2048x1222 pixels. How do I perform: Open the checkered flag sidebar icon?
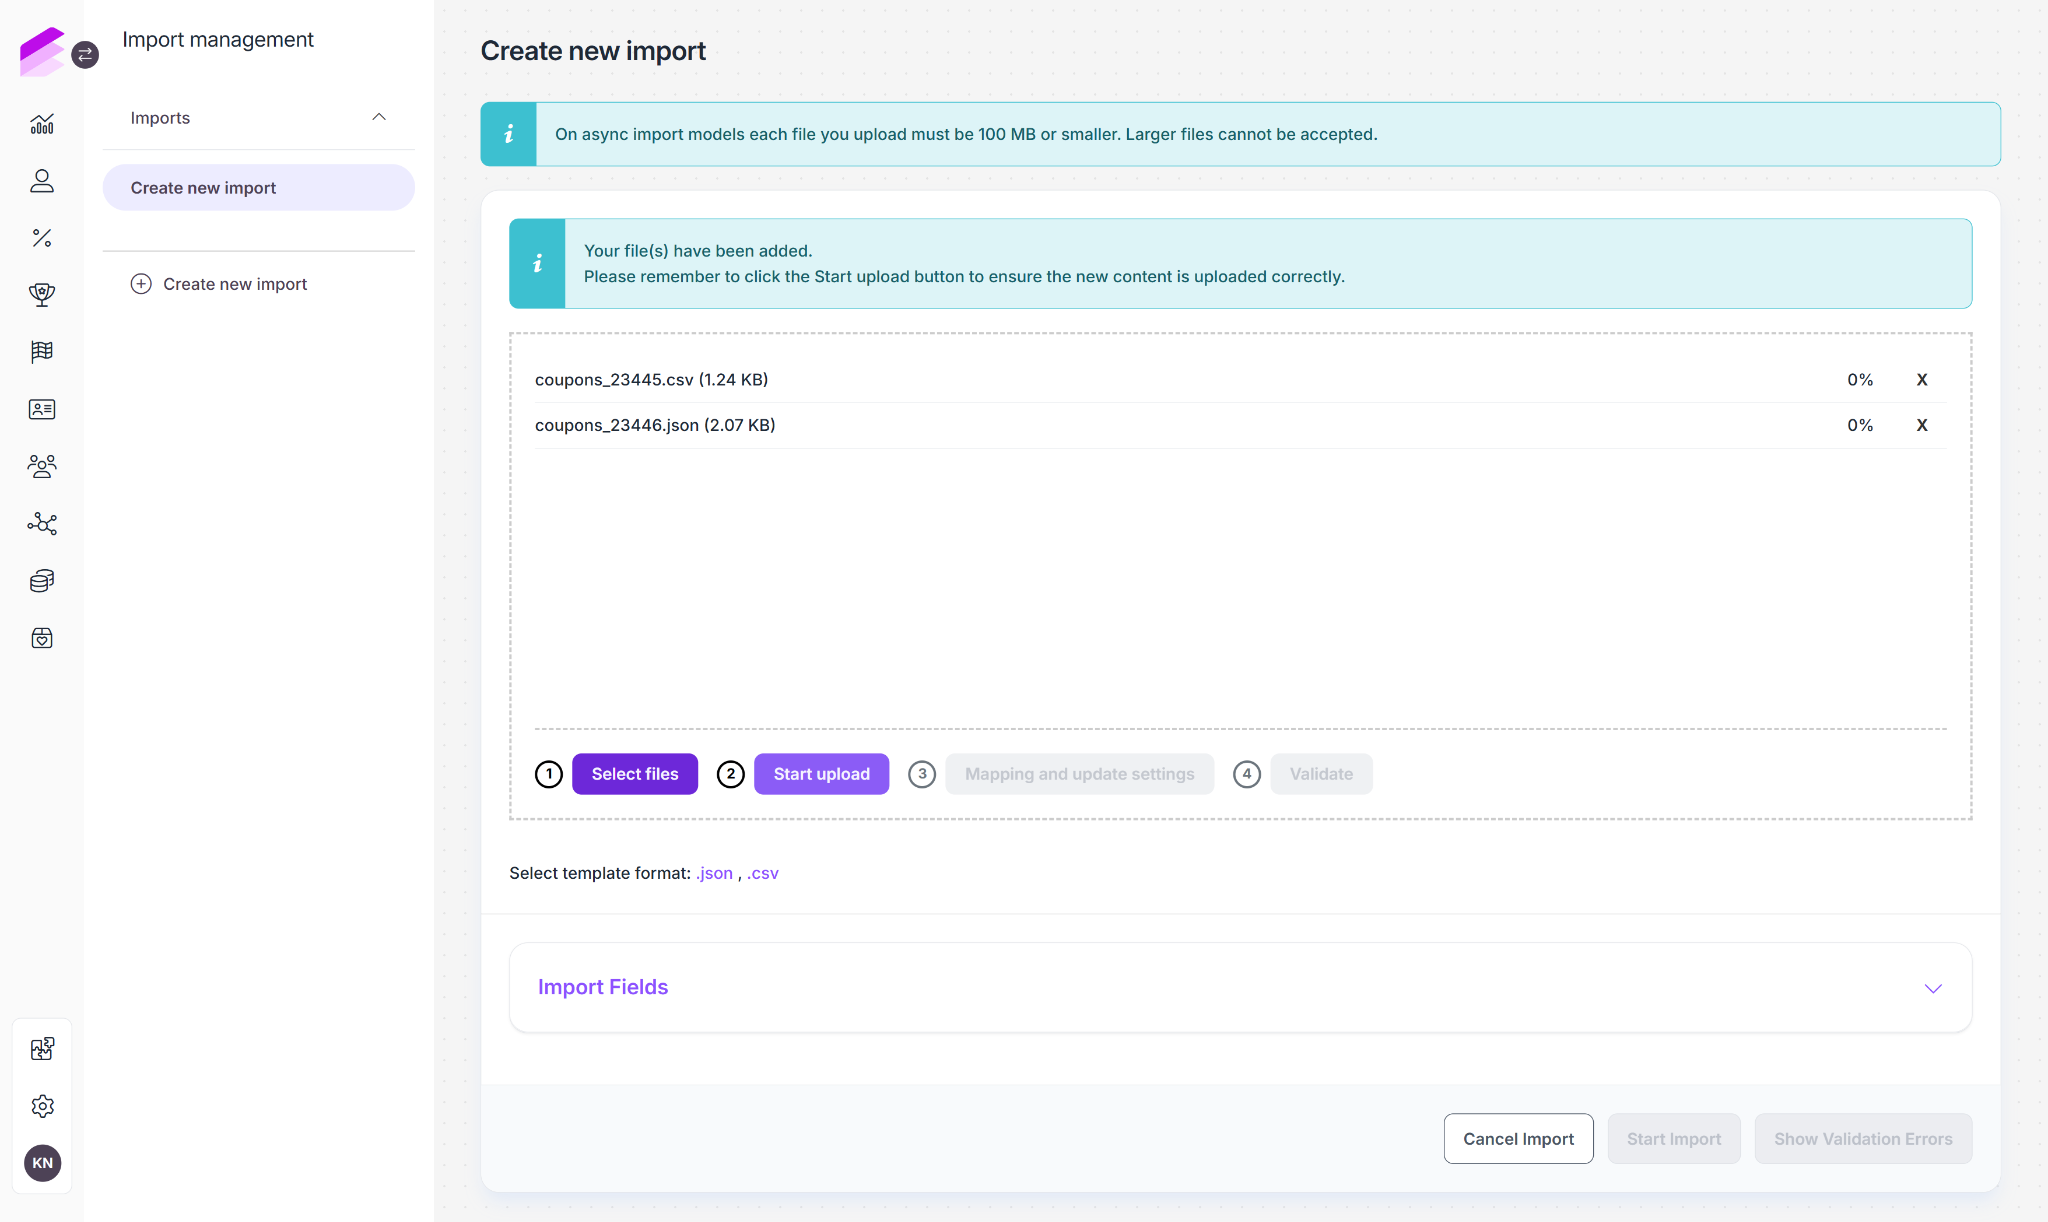pos(42,352)
